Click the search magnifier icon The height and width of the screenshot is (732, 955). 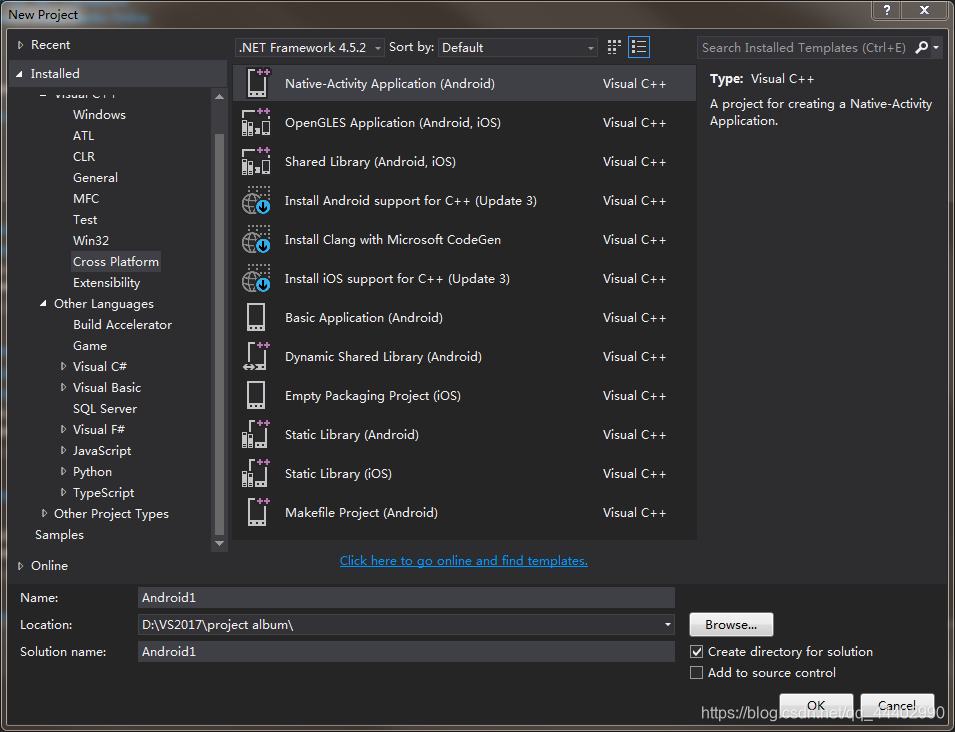point(922,48)
